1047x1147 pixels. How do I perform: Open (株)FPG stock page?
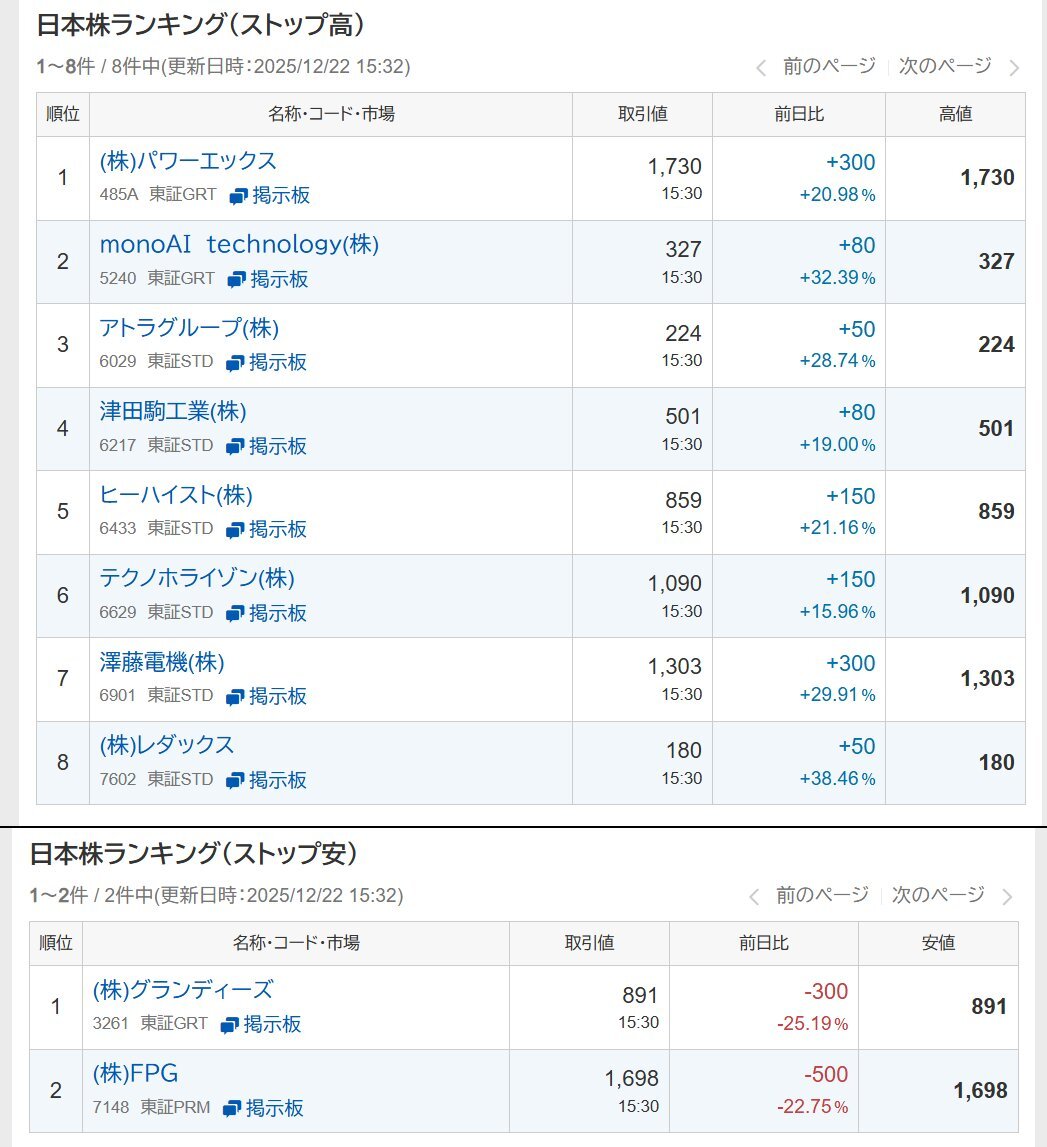coord(135,1074)
